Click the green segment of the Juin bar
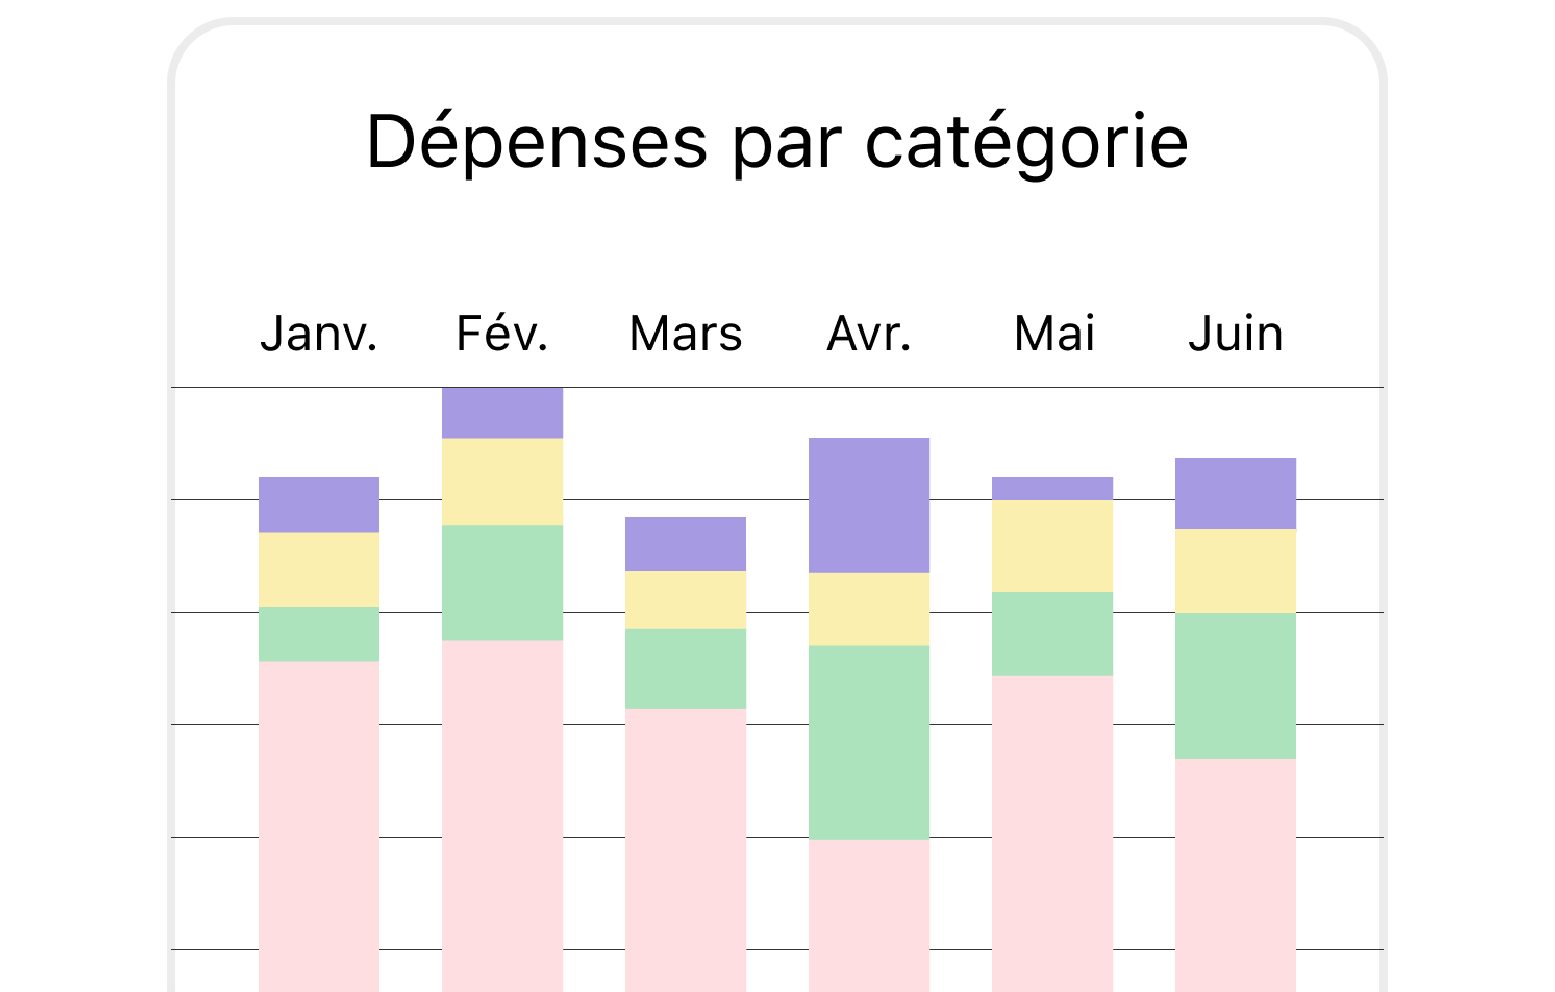This screenshot has height=992, width=1555. pos(1235,685)
